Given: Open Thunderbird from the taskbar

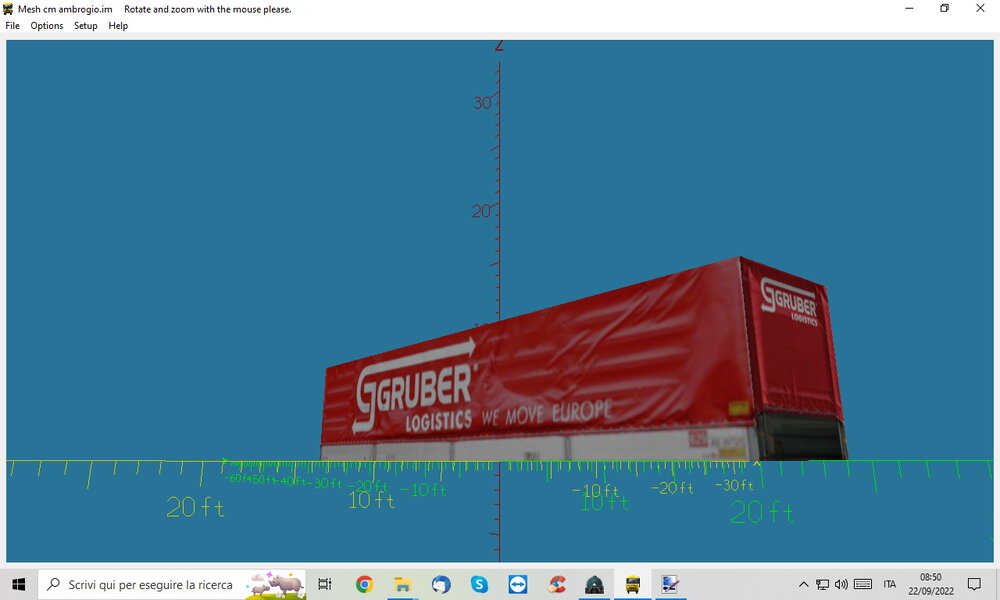Looking at the screenshot, I should pos(441,584).
